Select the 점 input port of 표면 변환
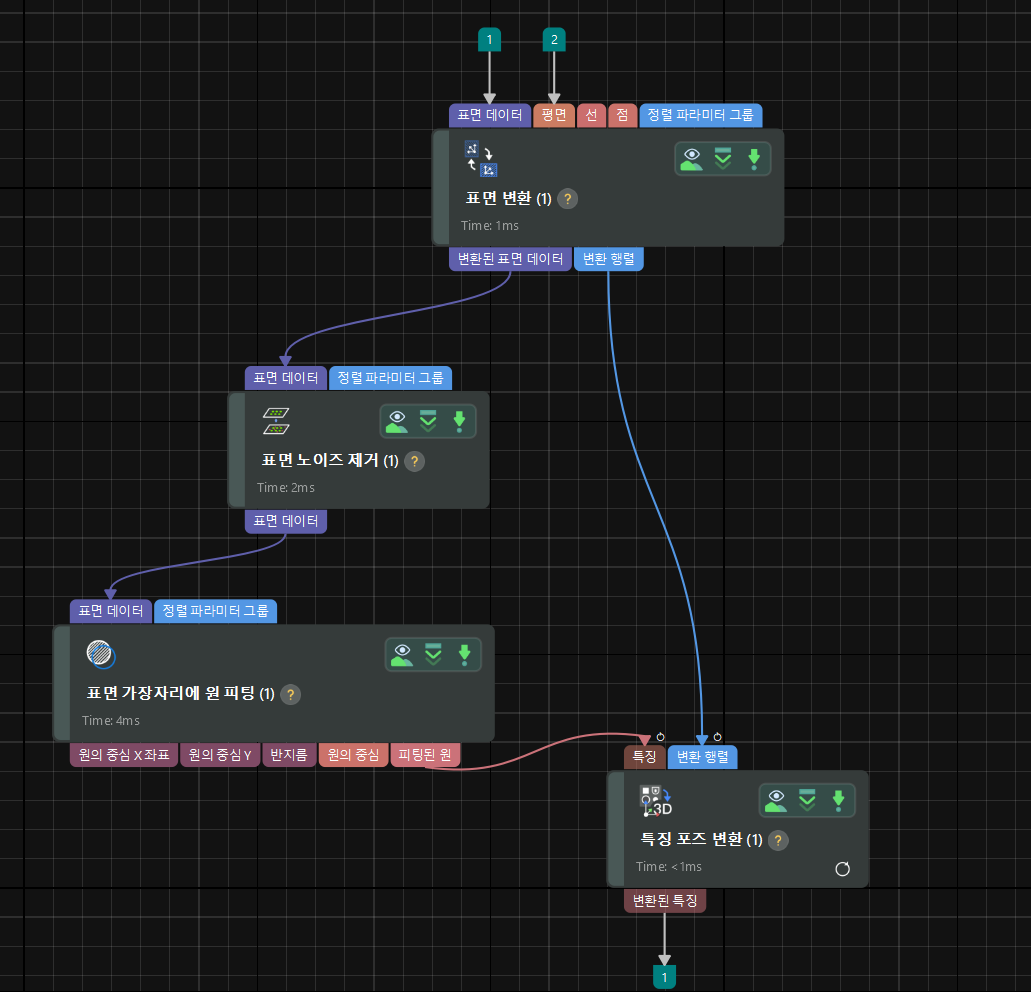1031x992 pixels. pos(623,115)
